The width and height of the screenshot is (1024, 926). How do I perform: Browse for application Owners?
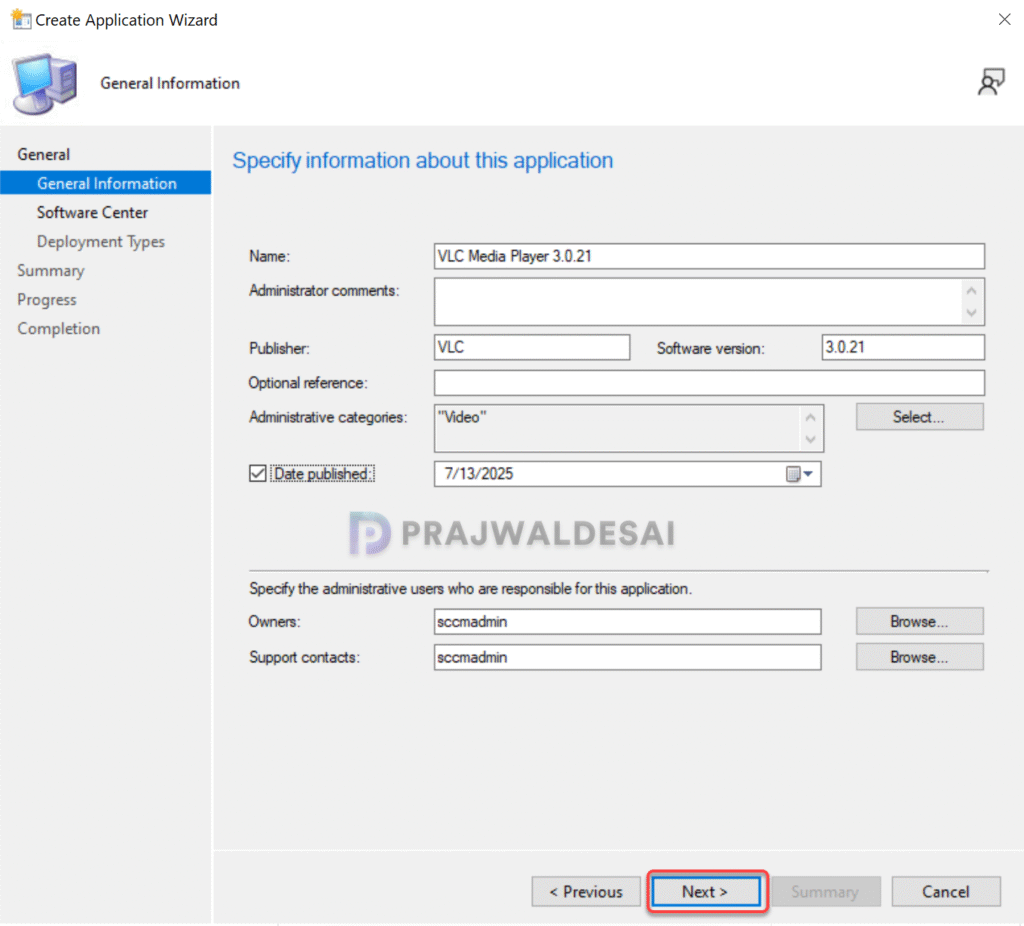tap(920, 621)
